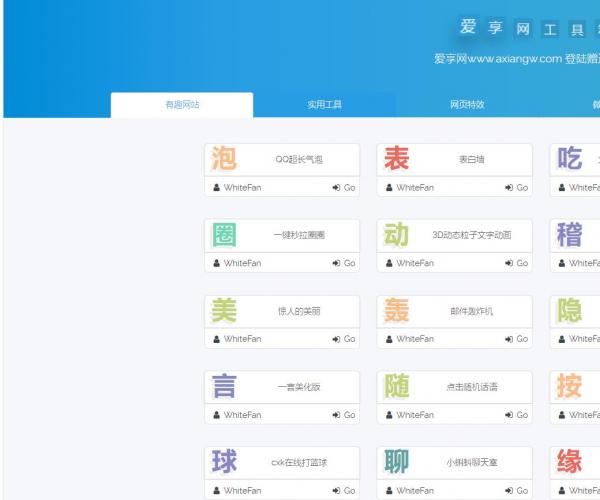Click WhiteFan author in 小俐抖聊天室 card
This screenshot has width=600, height=500.
click(x=415, y=490)
